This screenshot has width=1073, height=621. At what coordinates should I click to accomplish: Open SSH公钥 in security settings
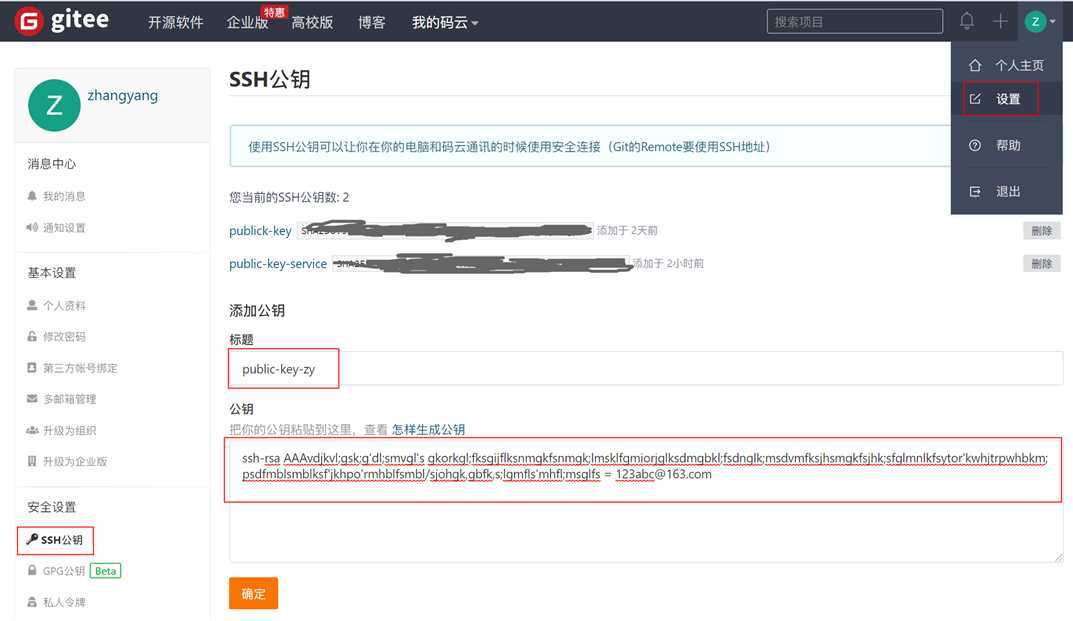(62, 540)
